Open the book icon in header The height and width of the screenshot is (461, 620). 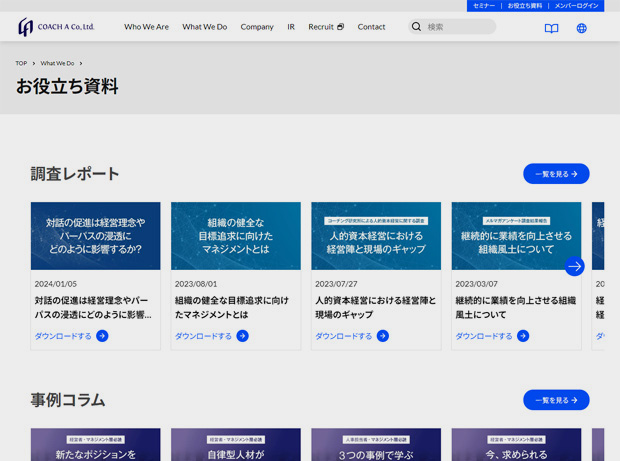(x=551, y=28)
